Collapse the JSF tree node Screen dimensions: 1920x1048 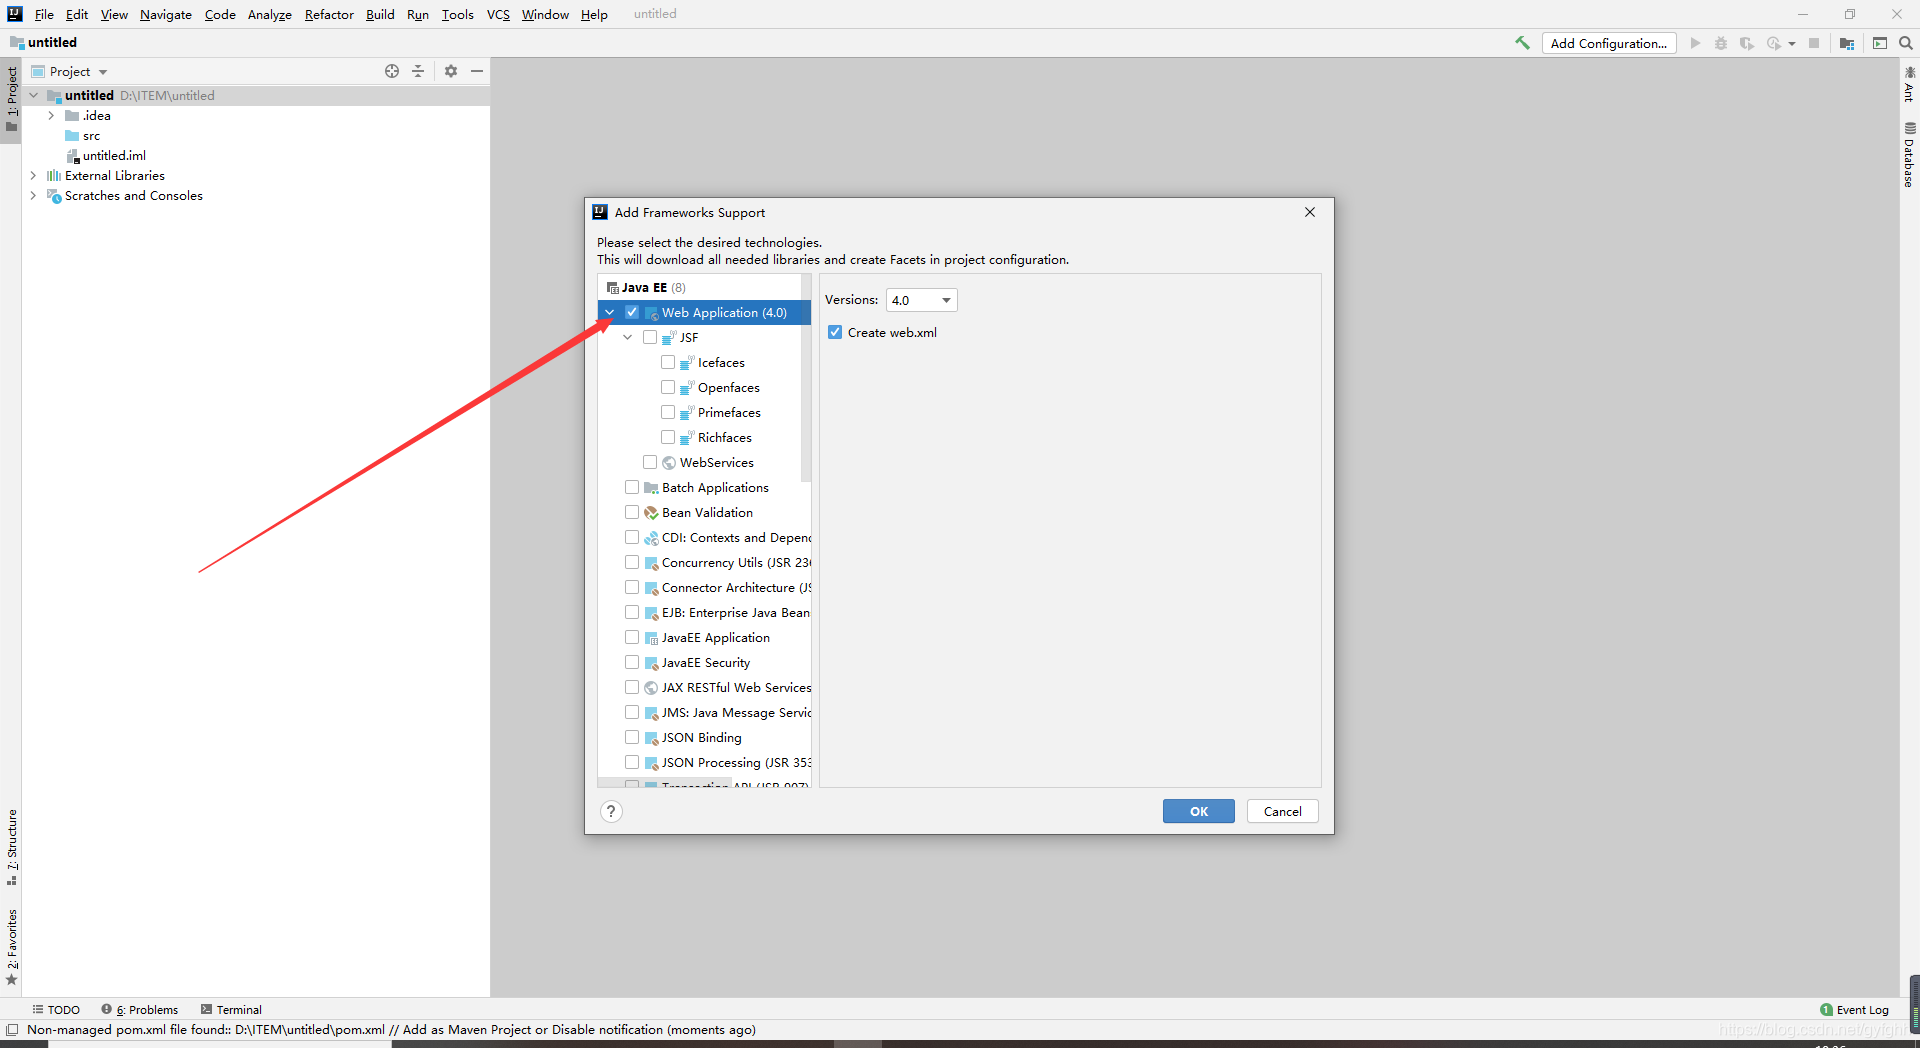pyautogui.click(x=627, y=337)
